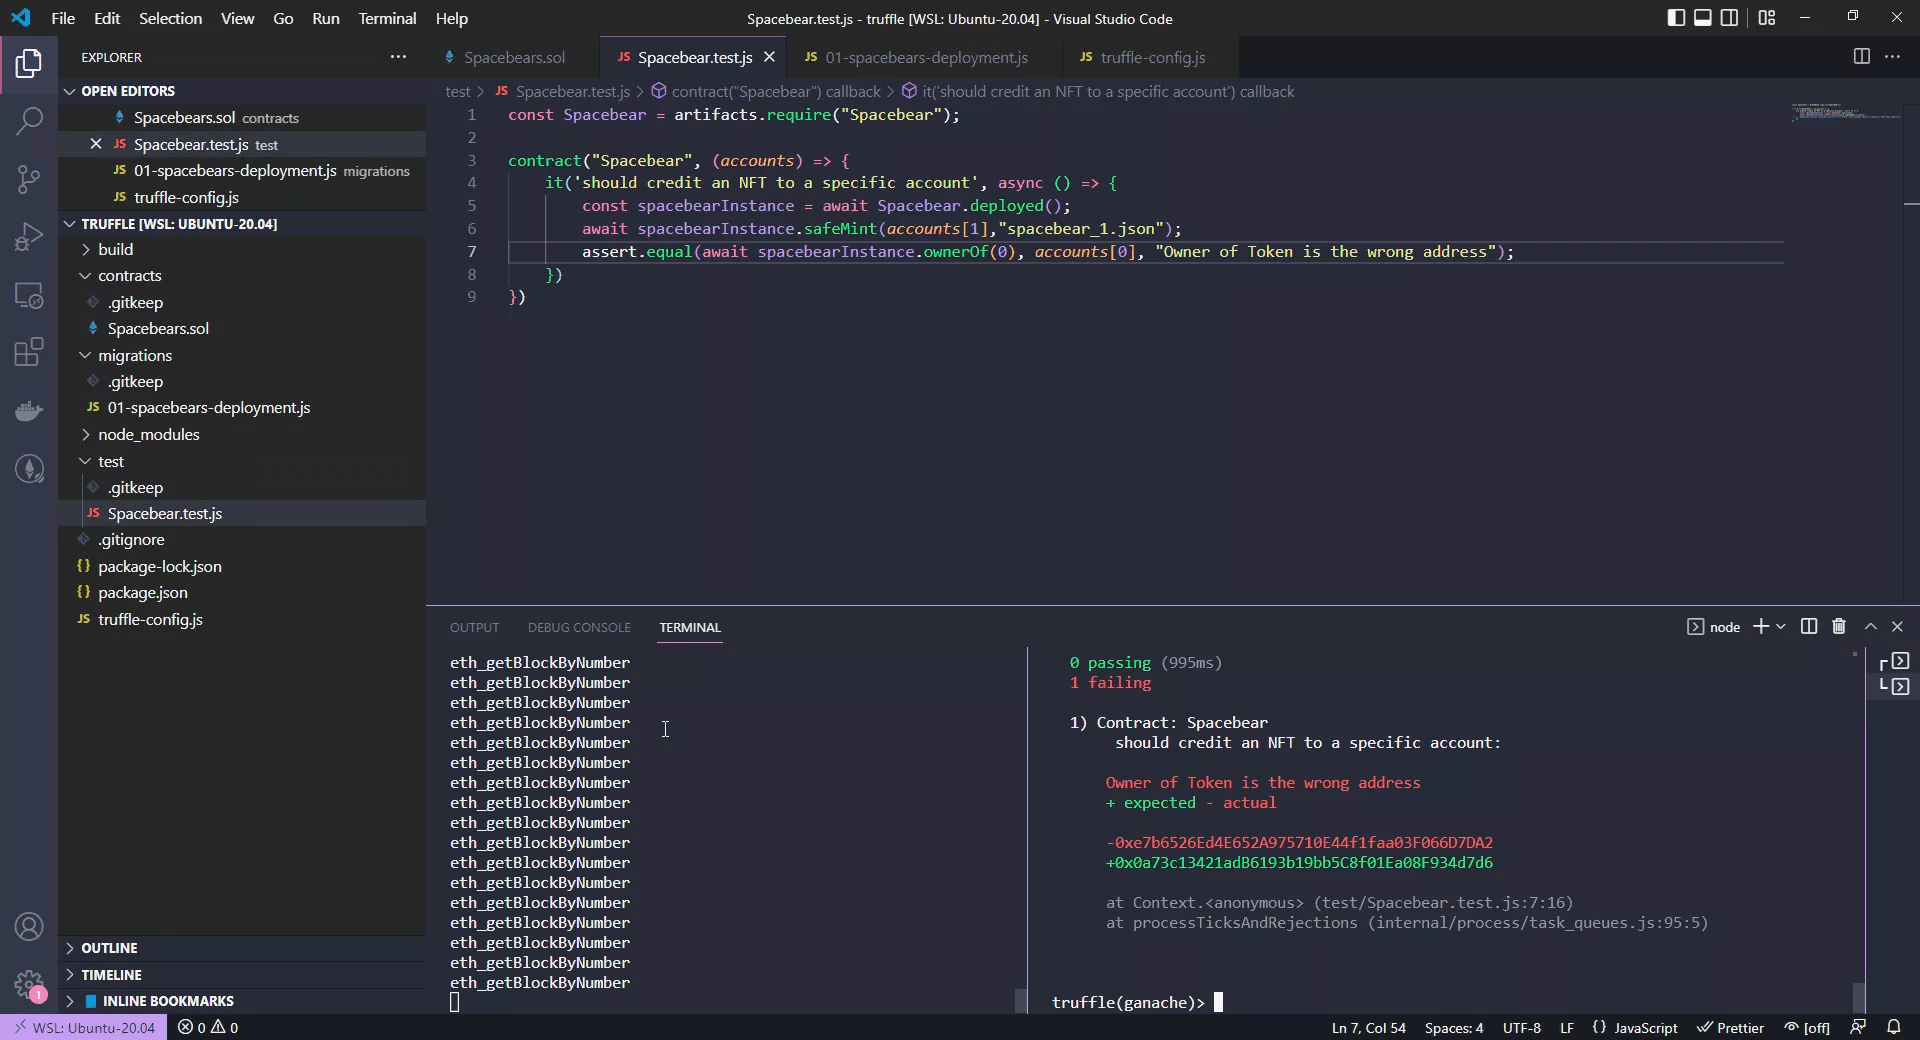
Task: Open the File menu
Action: tap(63, 18)
